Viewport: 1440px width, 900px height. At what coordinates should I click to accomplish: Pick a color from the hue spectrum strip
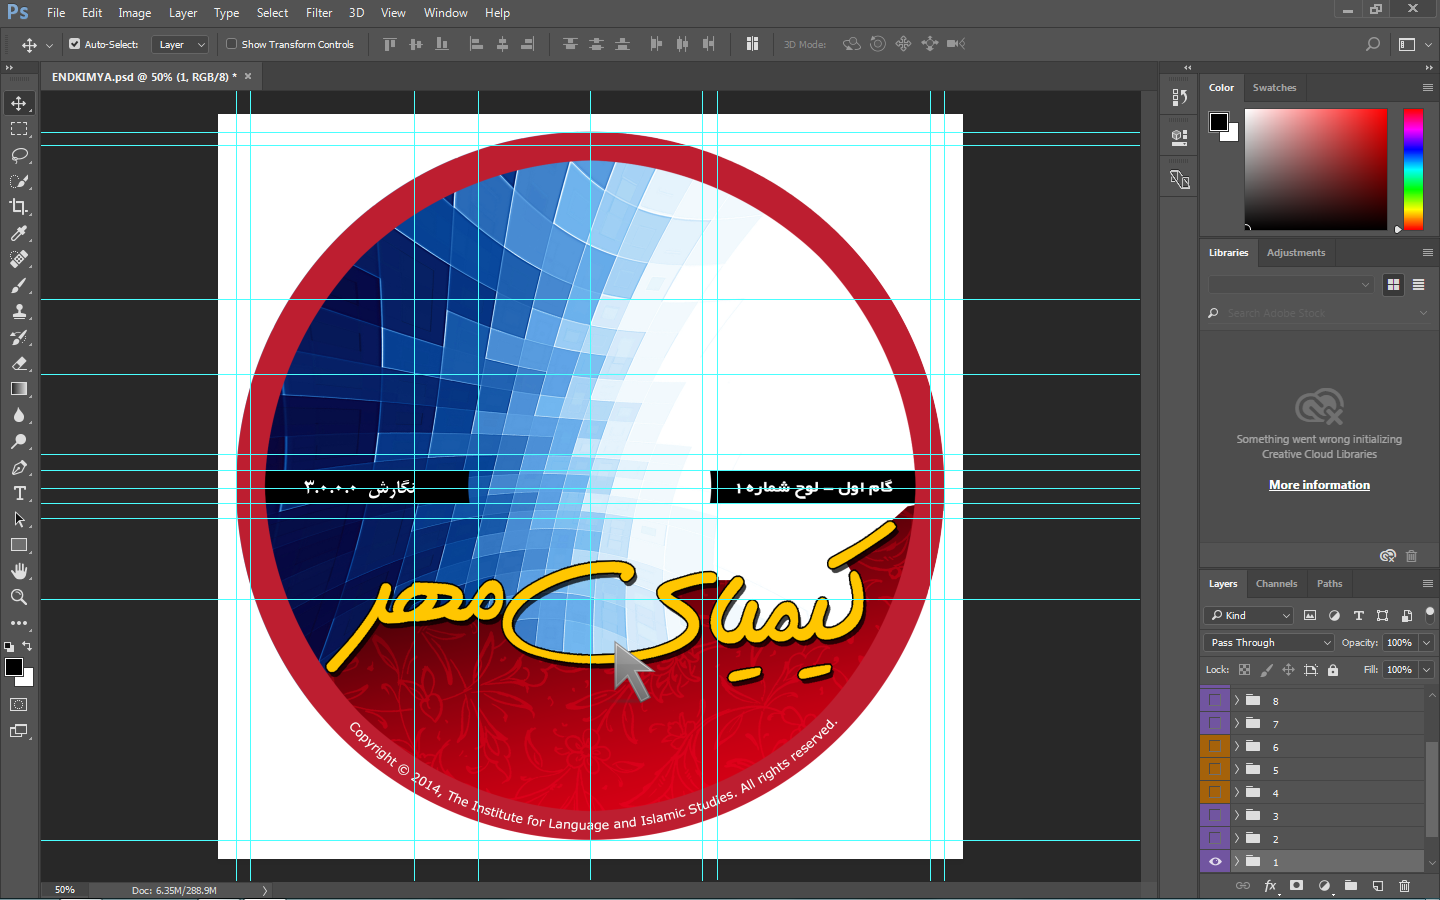coord(1412,168)
